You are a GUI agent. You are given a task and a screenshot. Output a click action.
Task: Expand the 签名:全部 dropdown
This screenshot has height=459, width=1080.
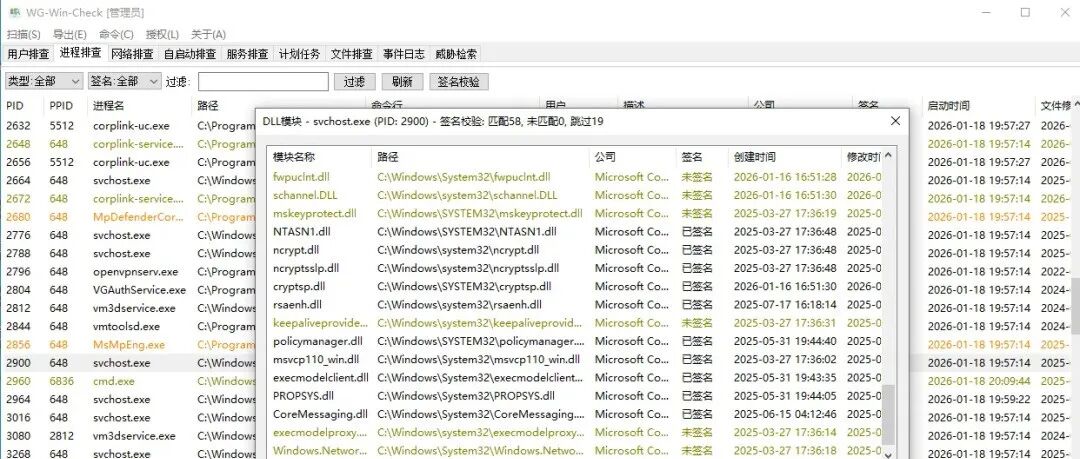coord(125,81)
